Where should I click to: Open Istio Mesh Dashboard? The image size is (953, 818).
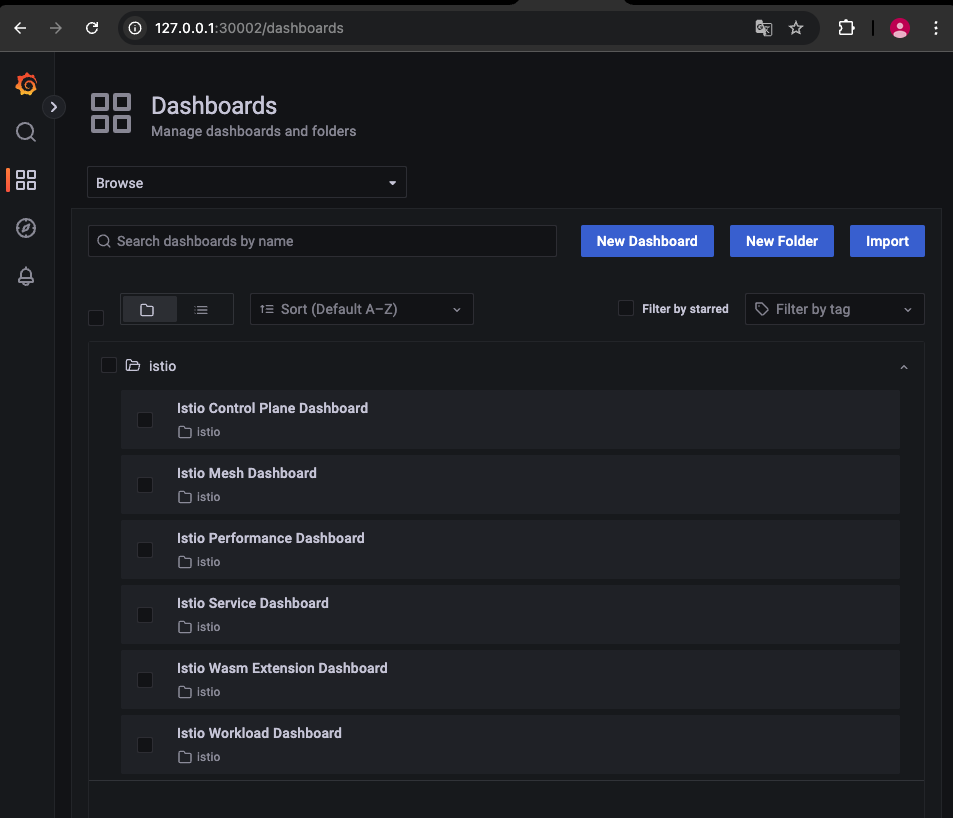(247, 473)
